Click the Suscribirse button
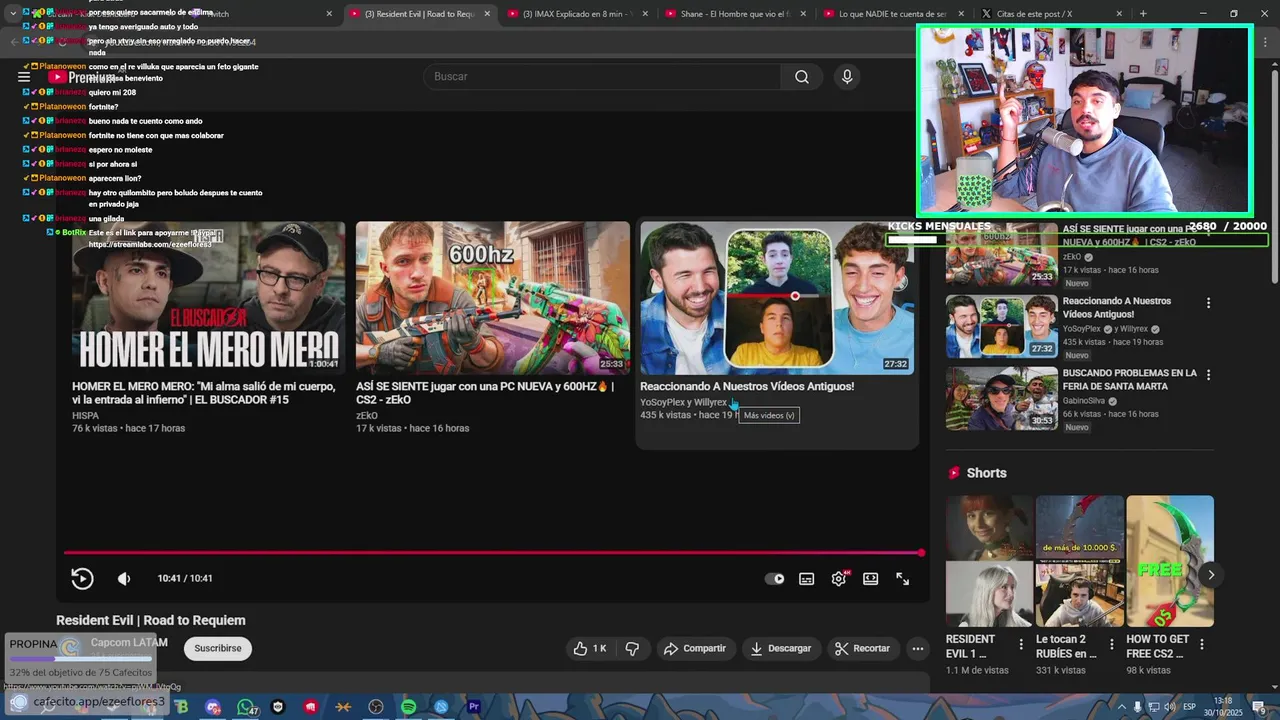Image resolution: width=1280 pixels, height=720 pixels. (x=218, y=648)
